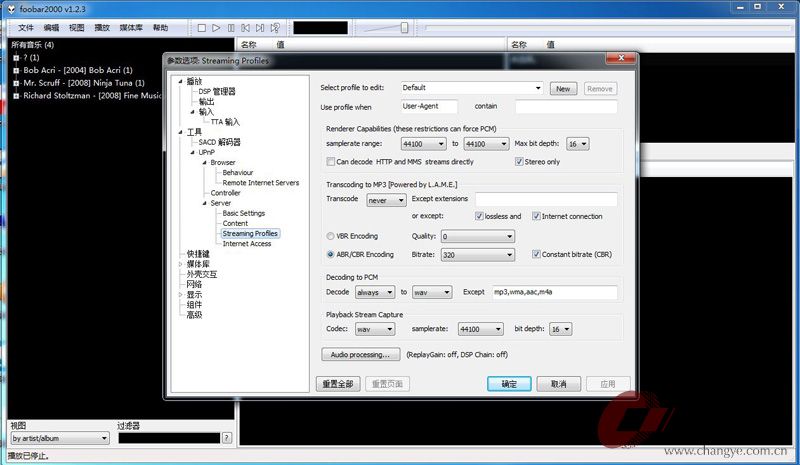Expand the 媒体库 preferences node
The image size is (800, 465).
click(x=180, y=264)
